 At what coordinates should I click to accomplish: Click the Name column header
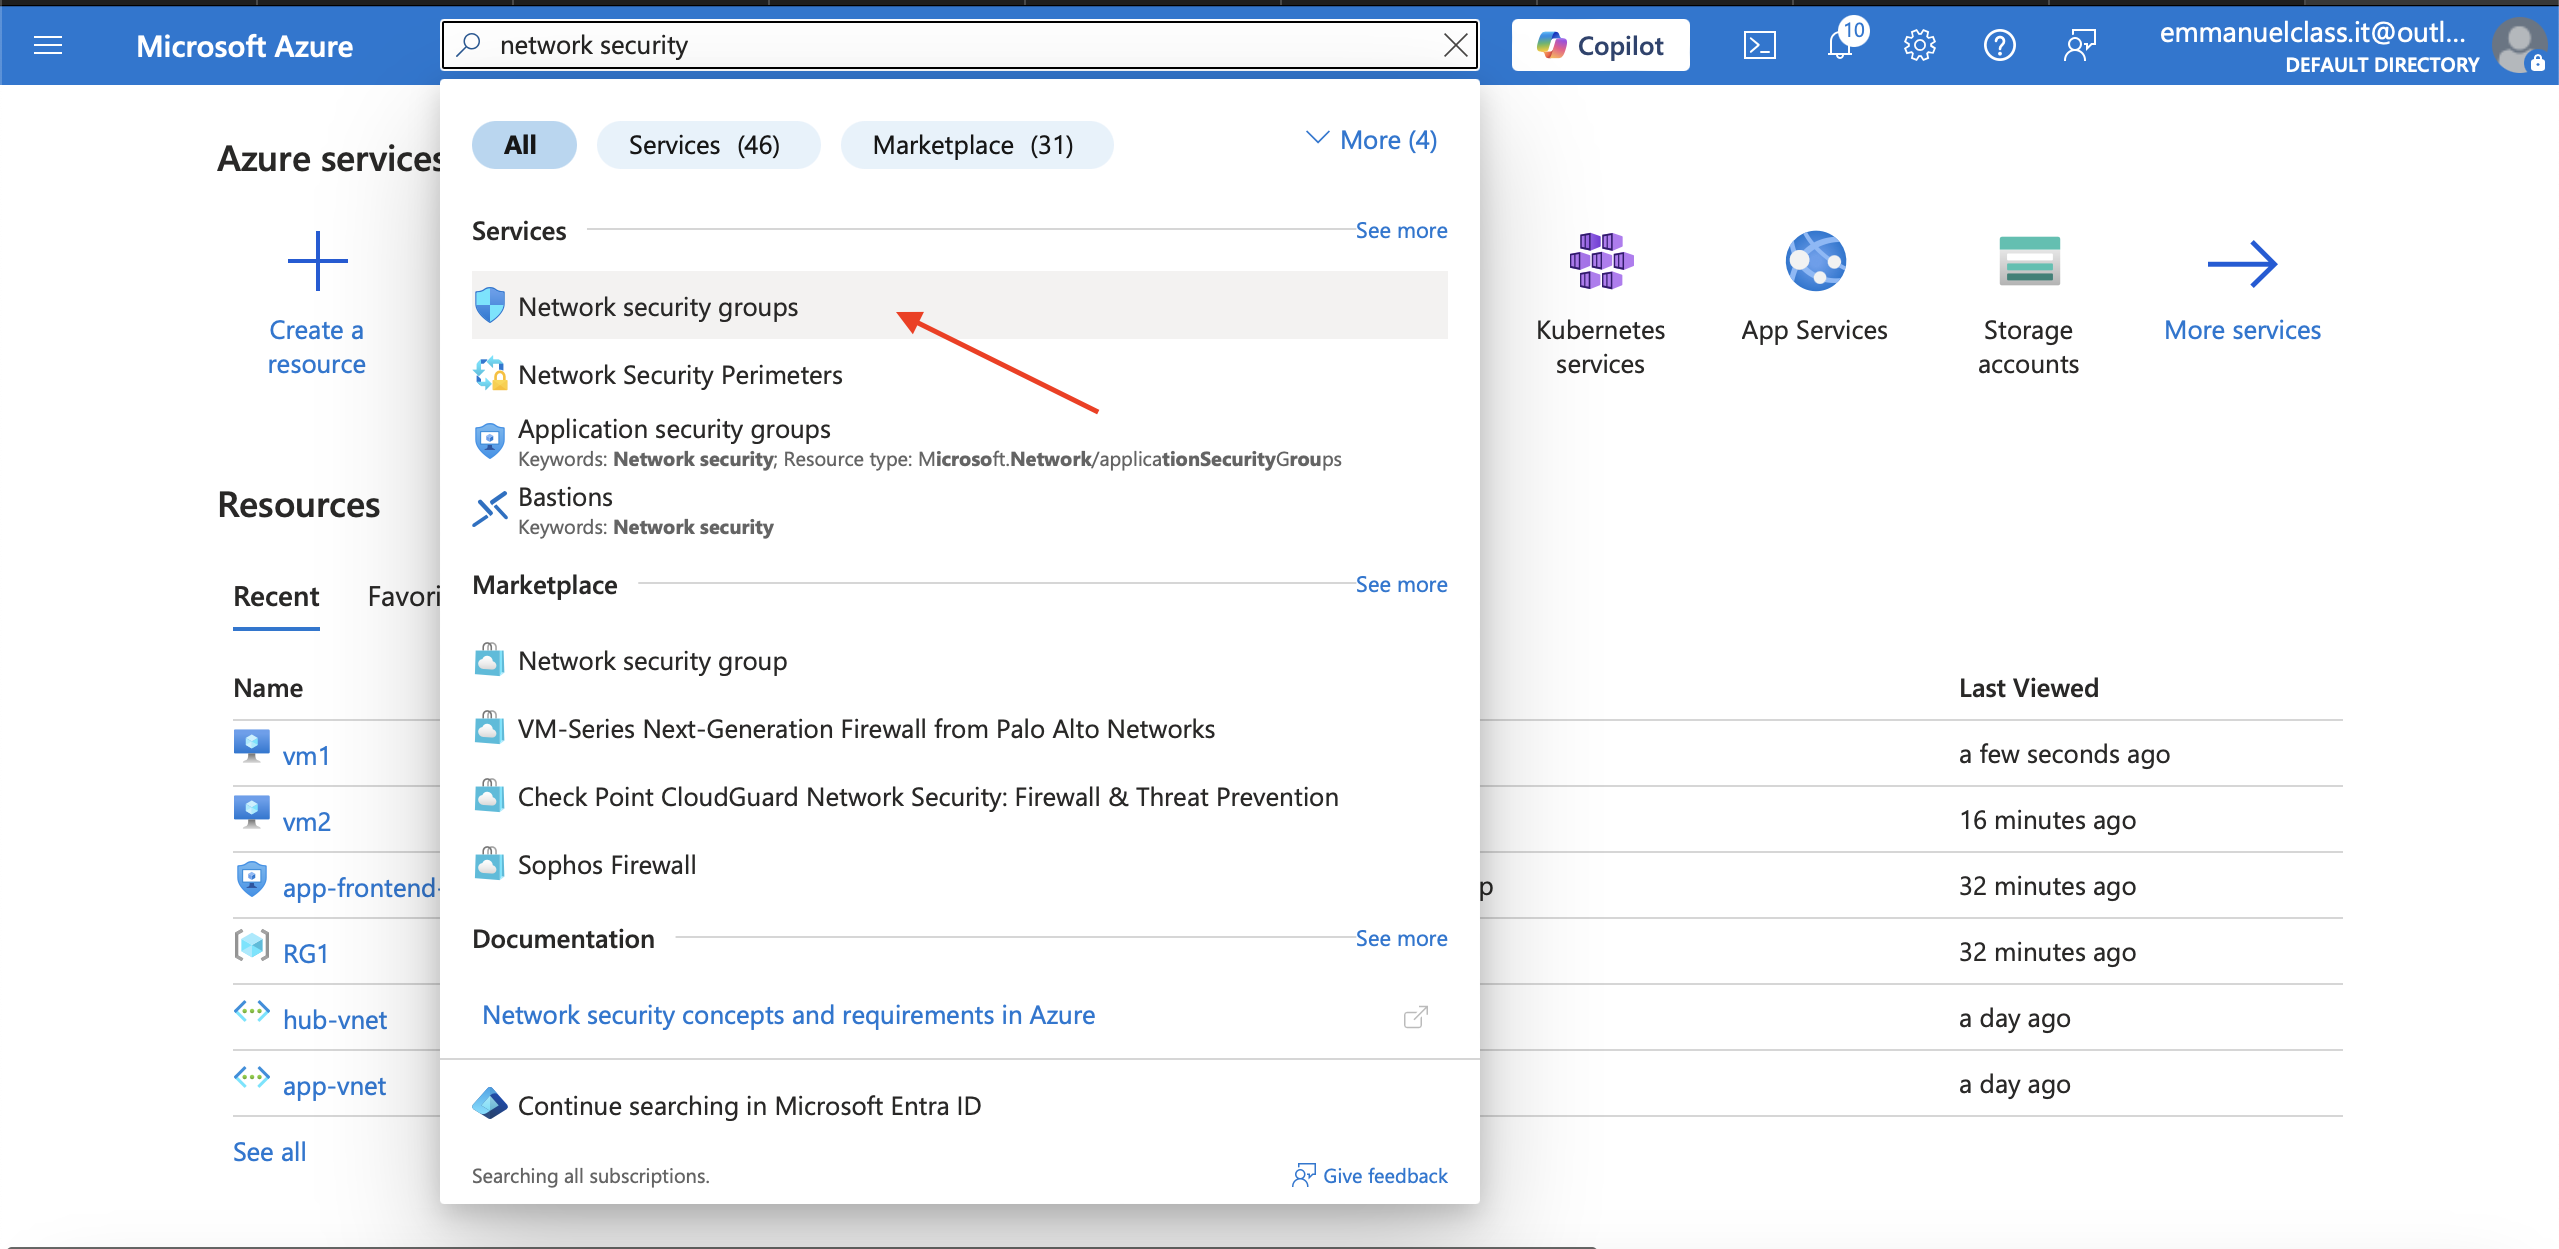pyautogui.click(x=268, y=688)
